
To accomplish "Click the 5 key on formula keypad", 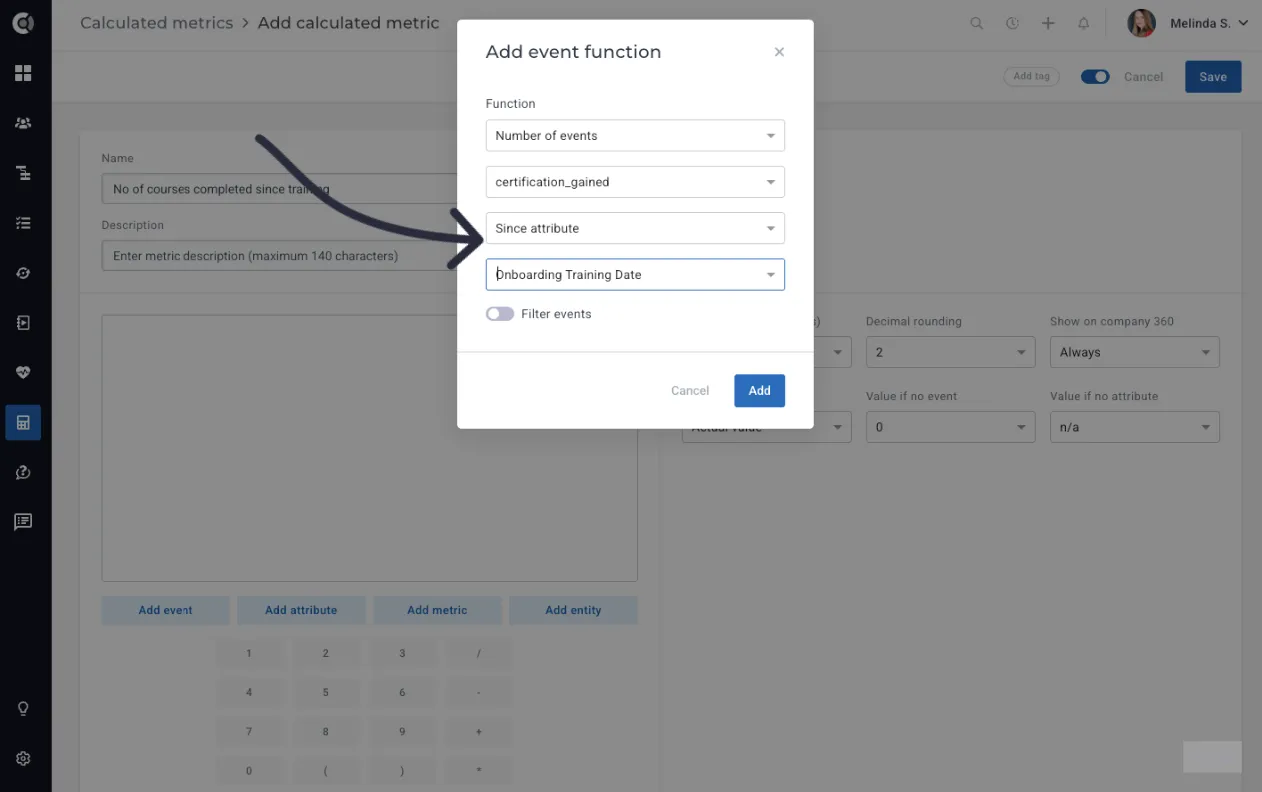I will point(326,692).
